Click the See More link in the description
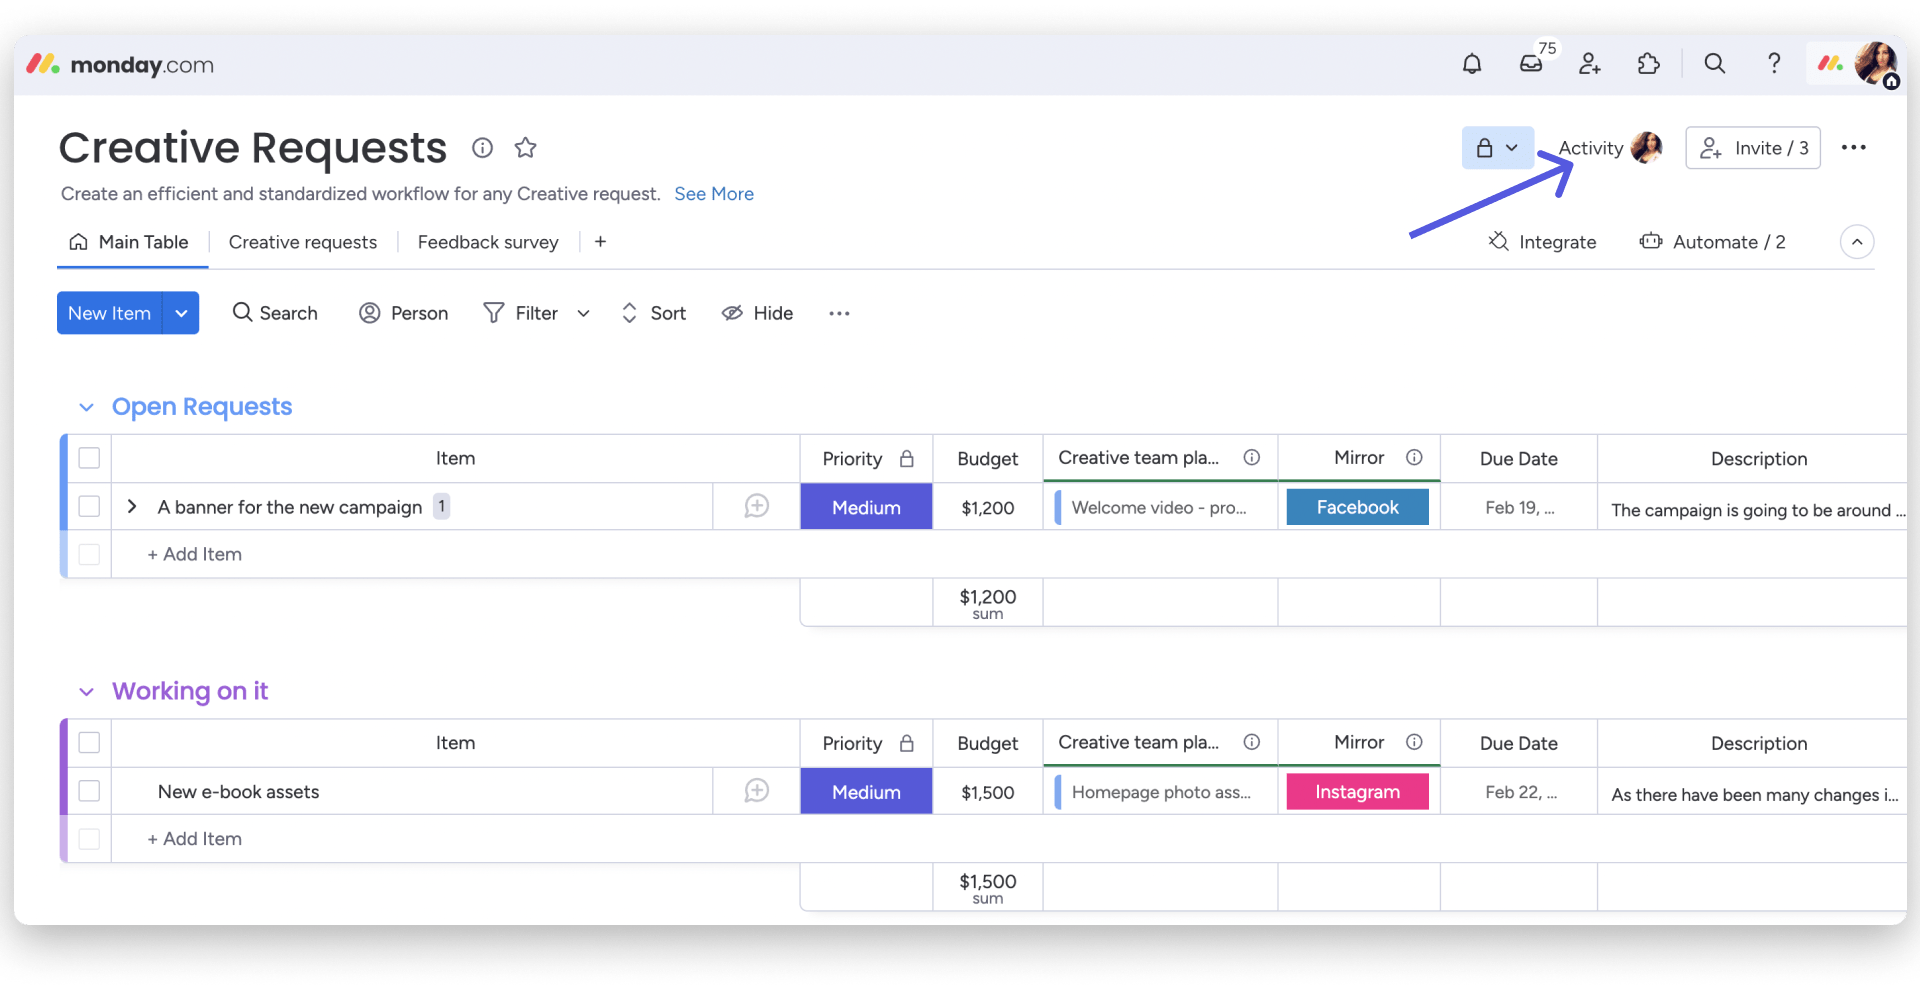This screenshot has width=1920, height=990. (713, 193)
